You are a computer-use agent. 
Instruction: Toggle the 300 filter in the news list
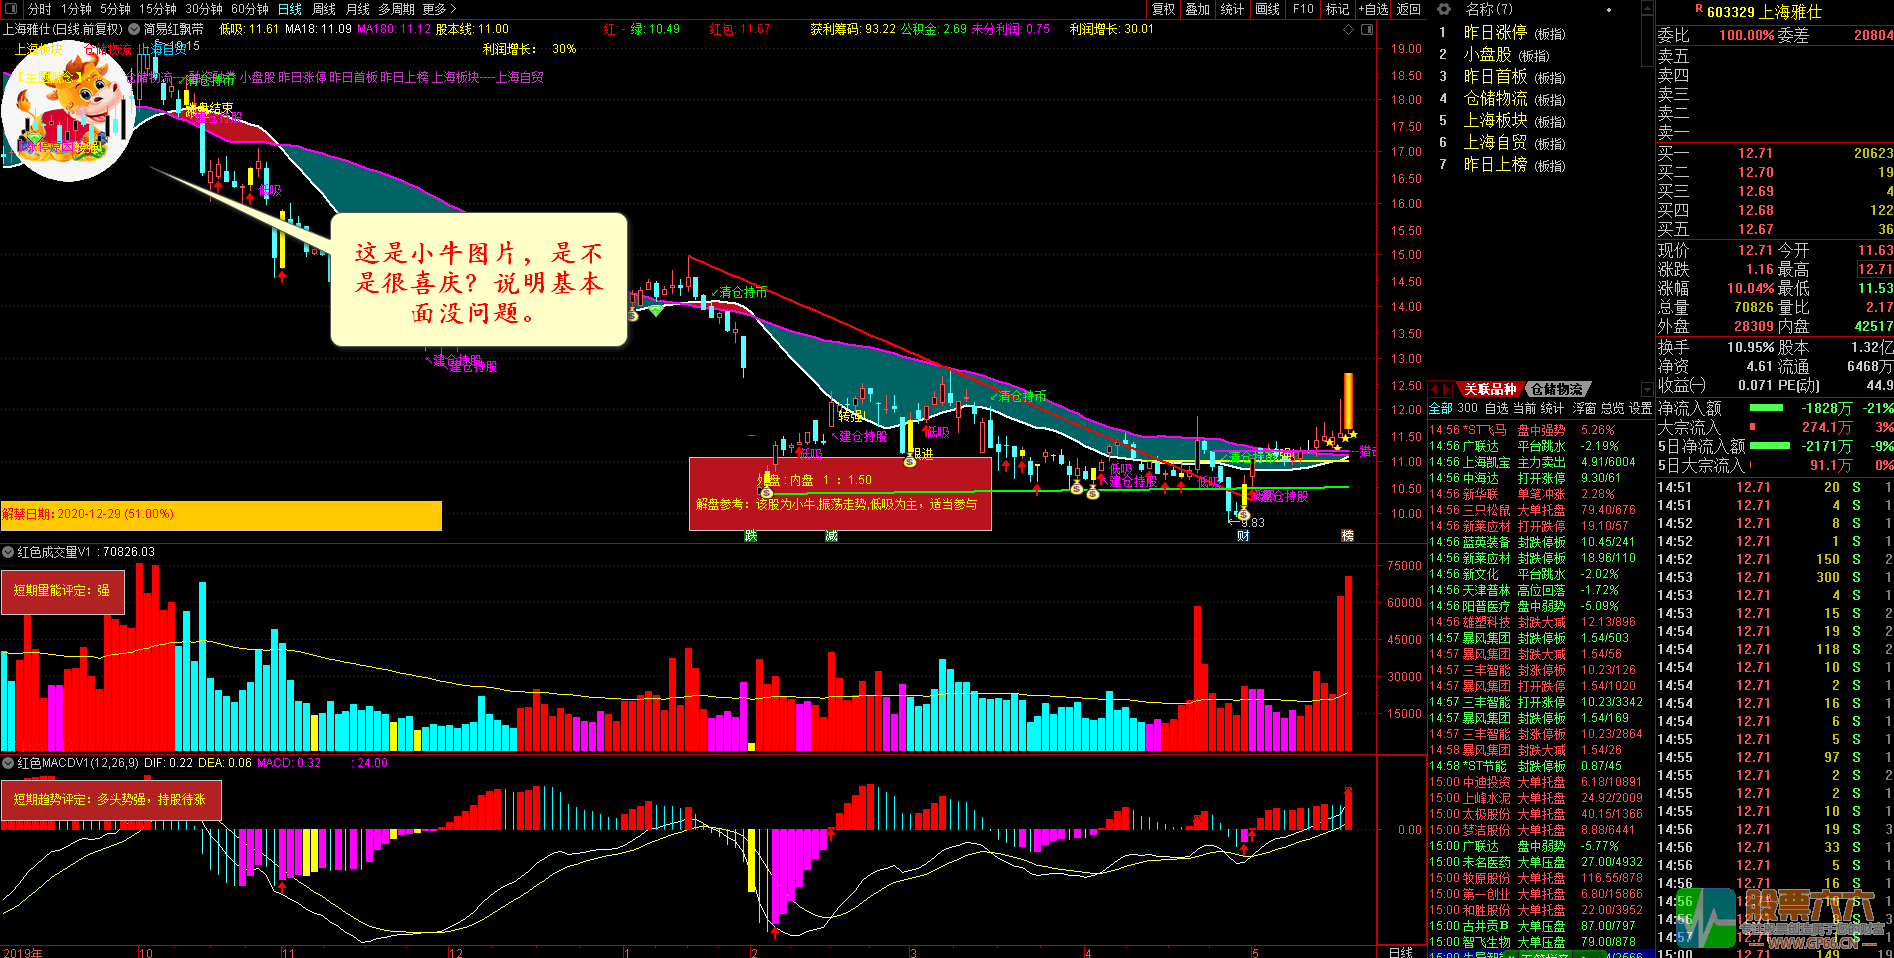point(1467,408)
